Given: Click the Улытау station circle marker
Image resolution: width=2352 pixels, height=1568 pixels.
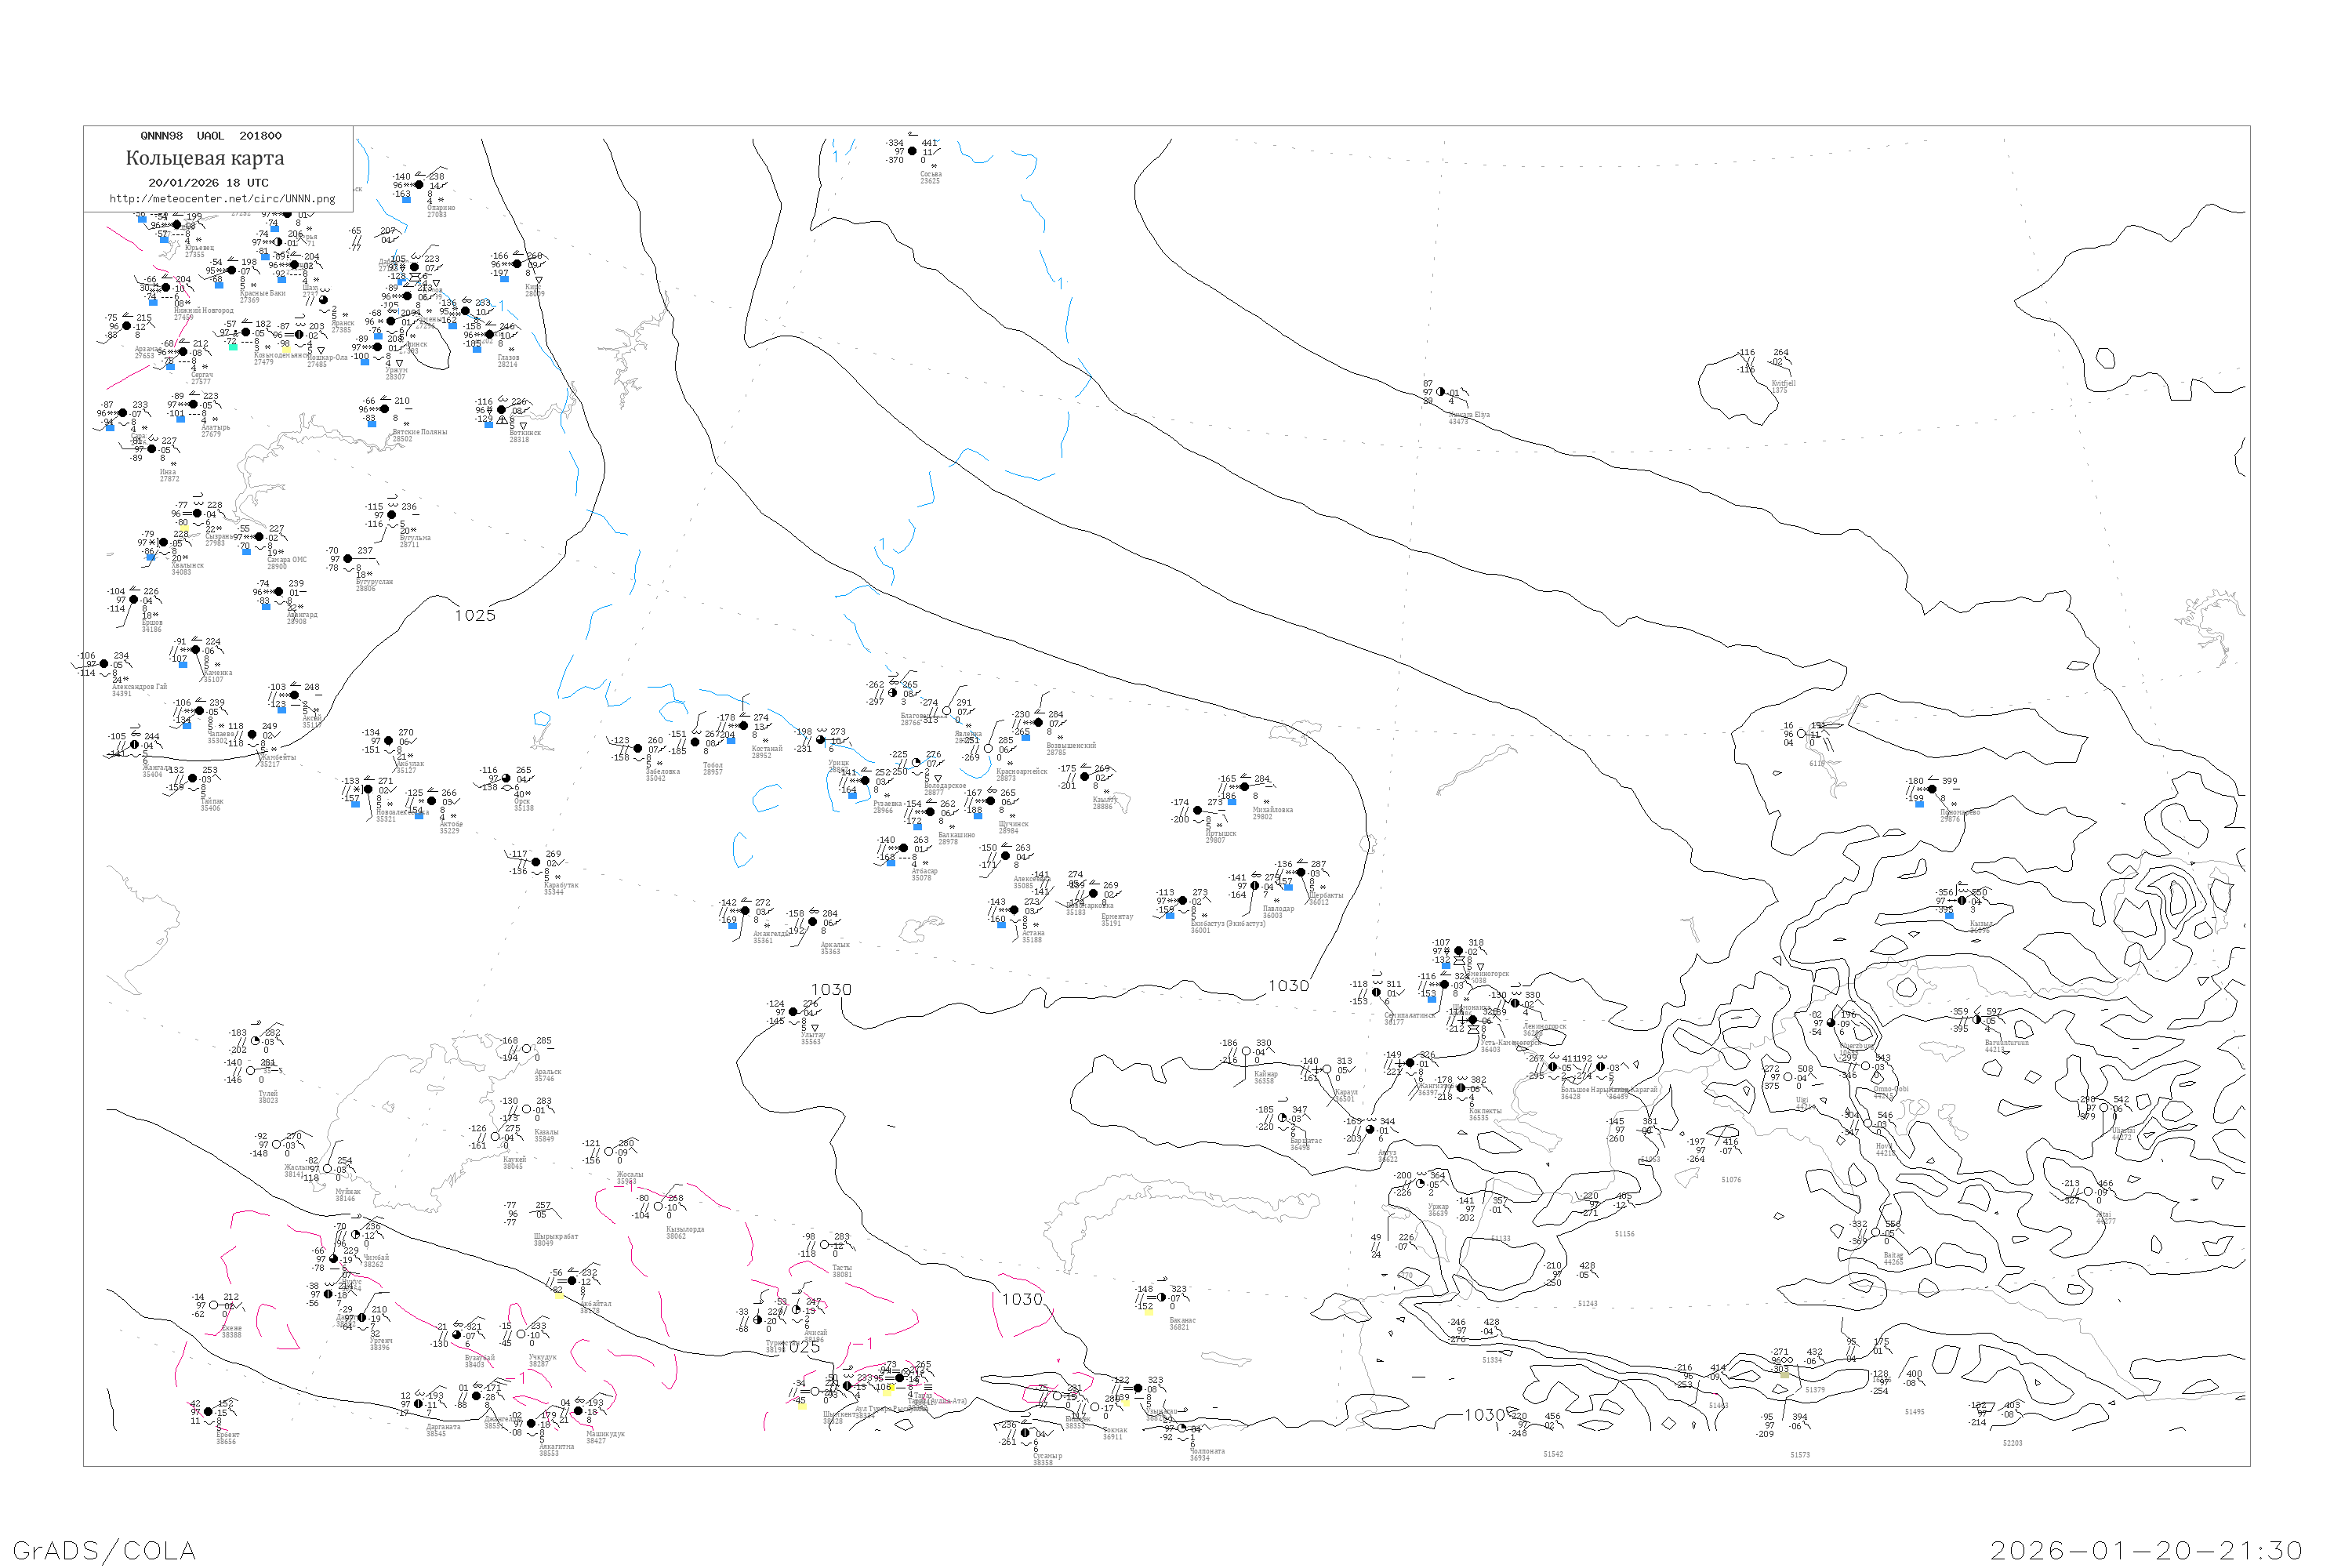Looking at the screenshot, I should (794, 1012).
